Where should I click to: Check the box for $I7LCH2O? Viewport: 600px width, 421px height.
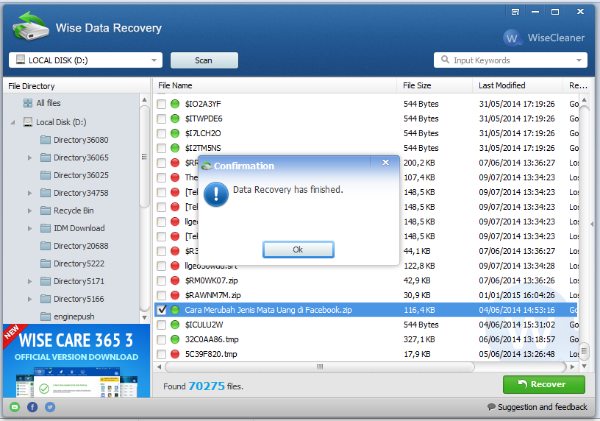tap(161, 133)
